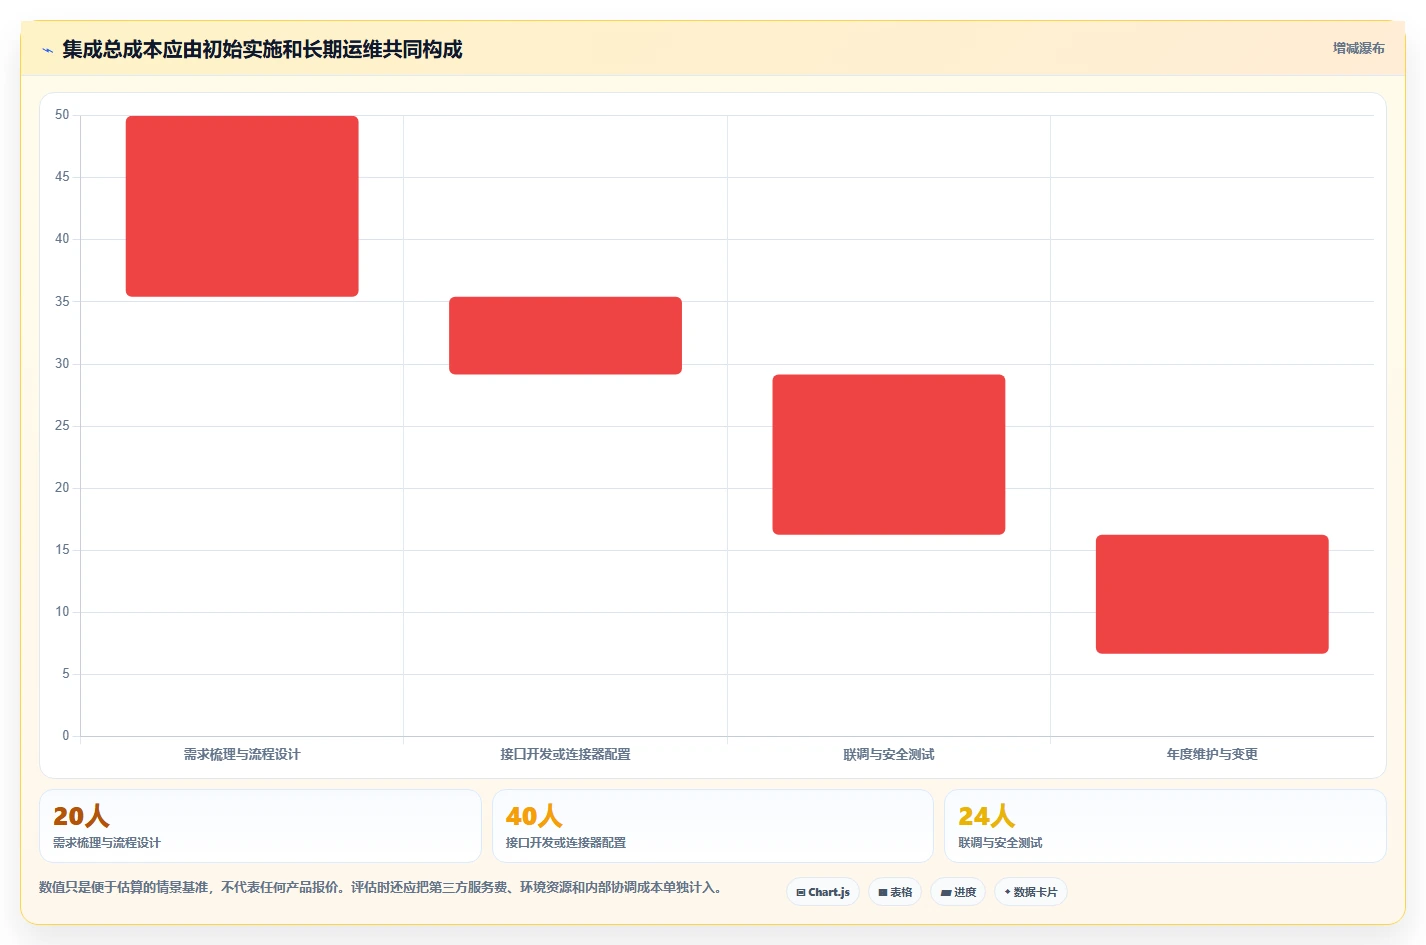Viewport: 1426px width, 945px height.
Task: Click the x-axis label 年度维护与变更
Action: pyautogui.click(x=1212, y=754)
